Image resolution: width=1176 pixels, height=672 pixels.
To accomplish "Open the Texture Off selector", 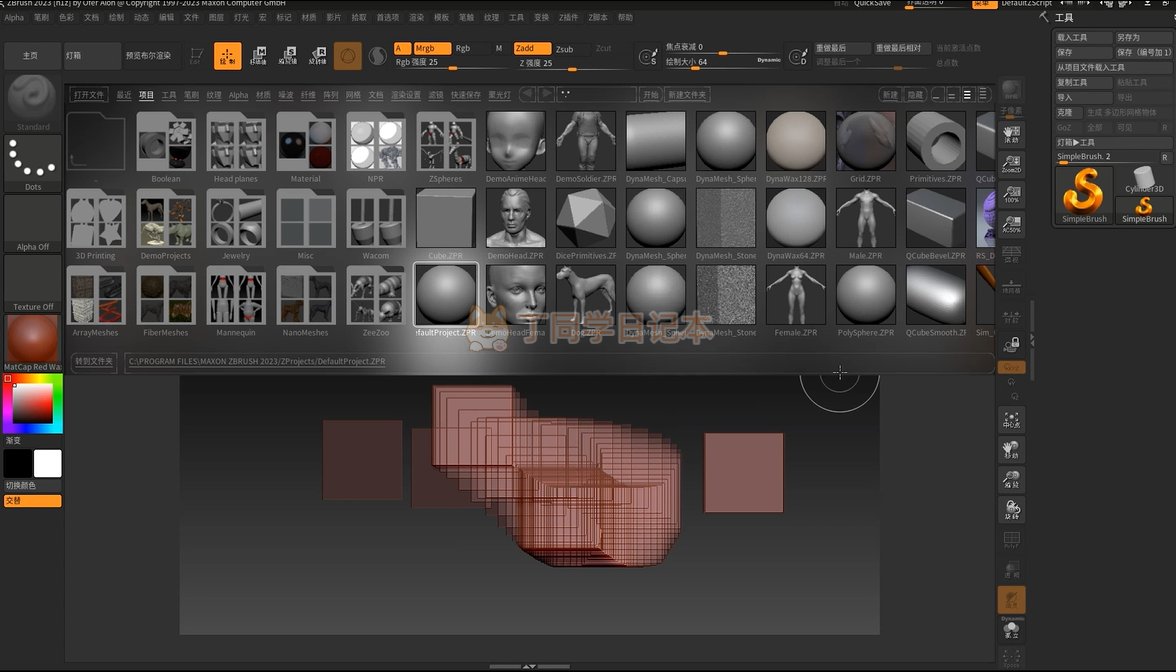I will coord(33,283).
